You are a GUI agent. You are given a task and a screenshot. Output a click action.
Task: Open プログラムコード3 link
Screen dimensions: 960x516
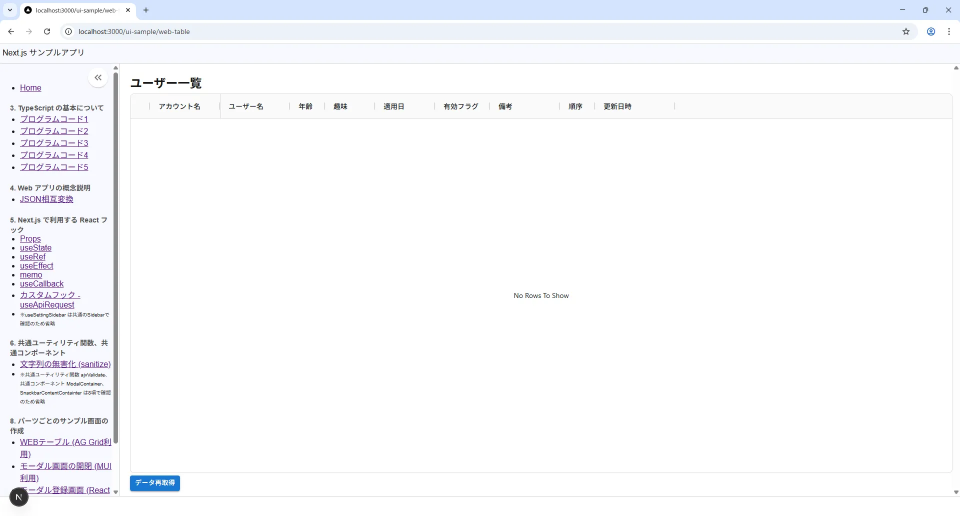(54, 143)
